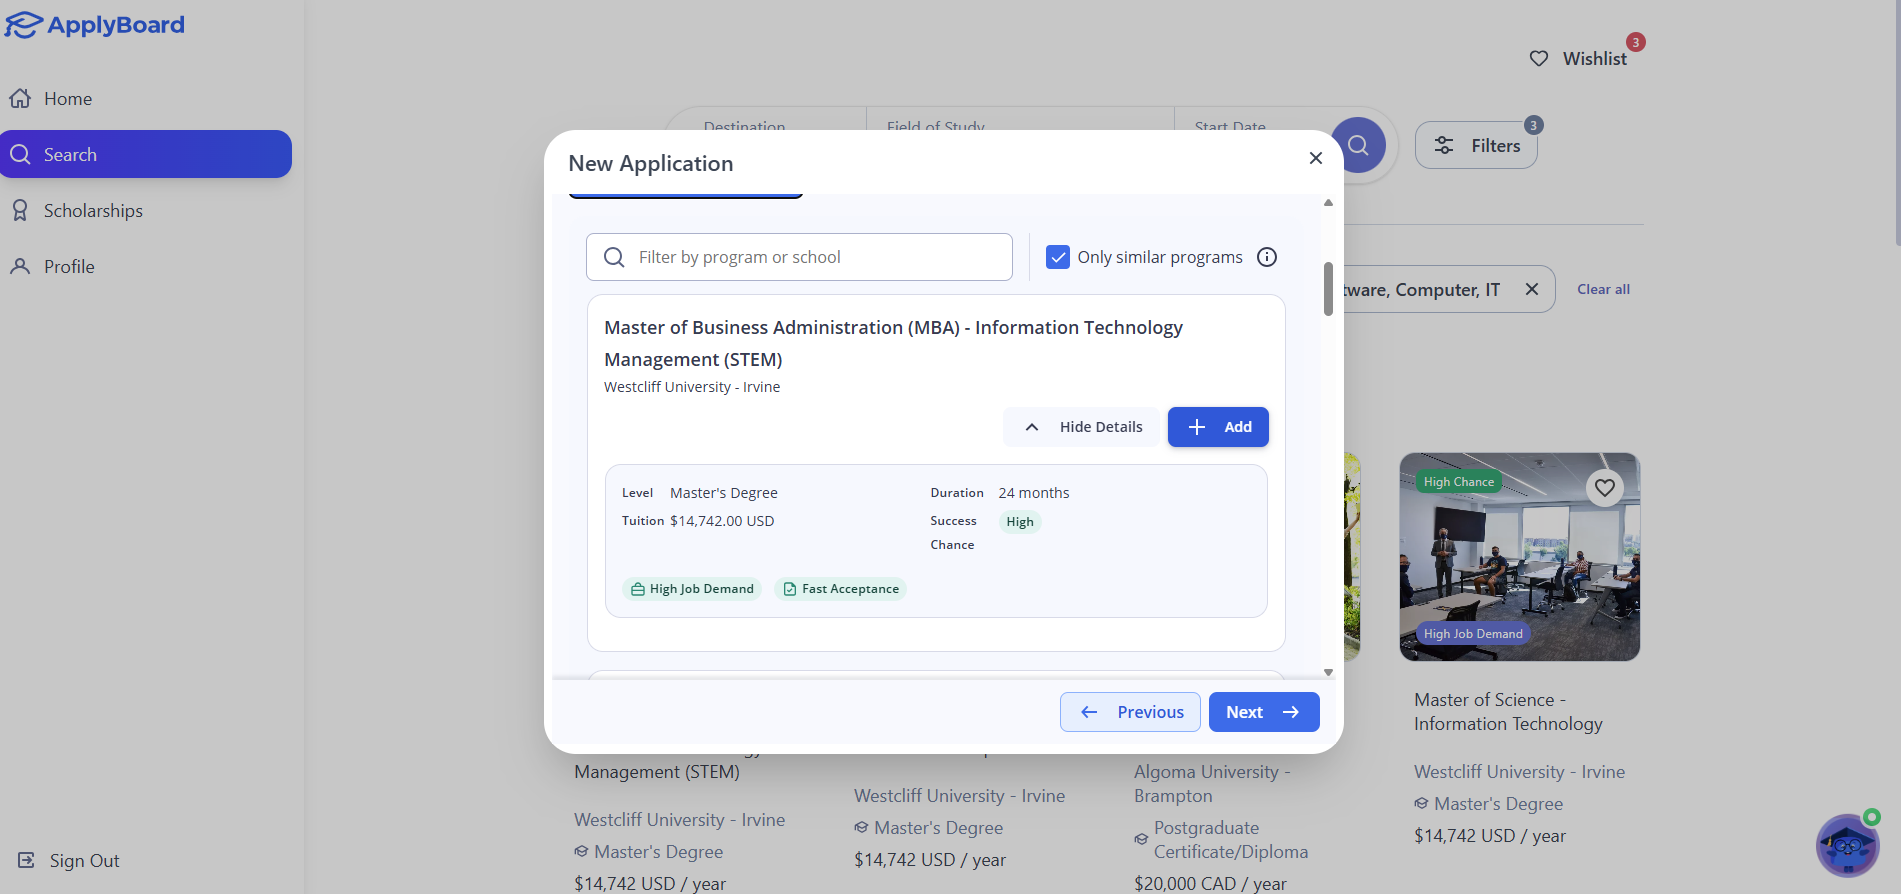Click Sign Out
Viewport: 1901px width, 894px height.
(68, 861)
